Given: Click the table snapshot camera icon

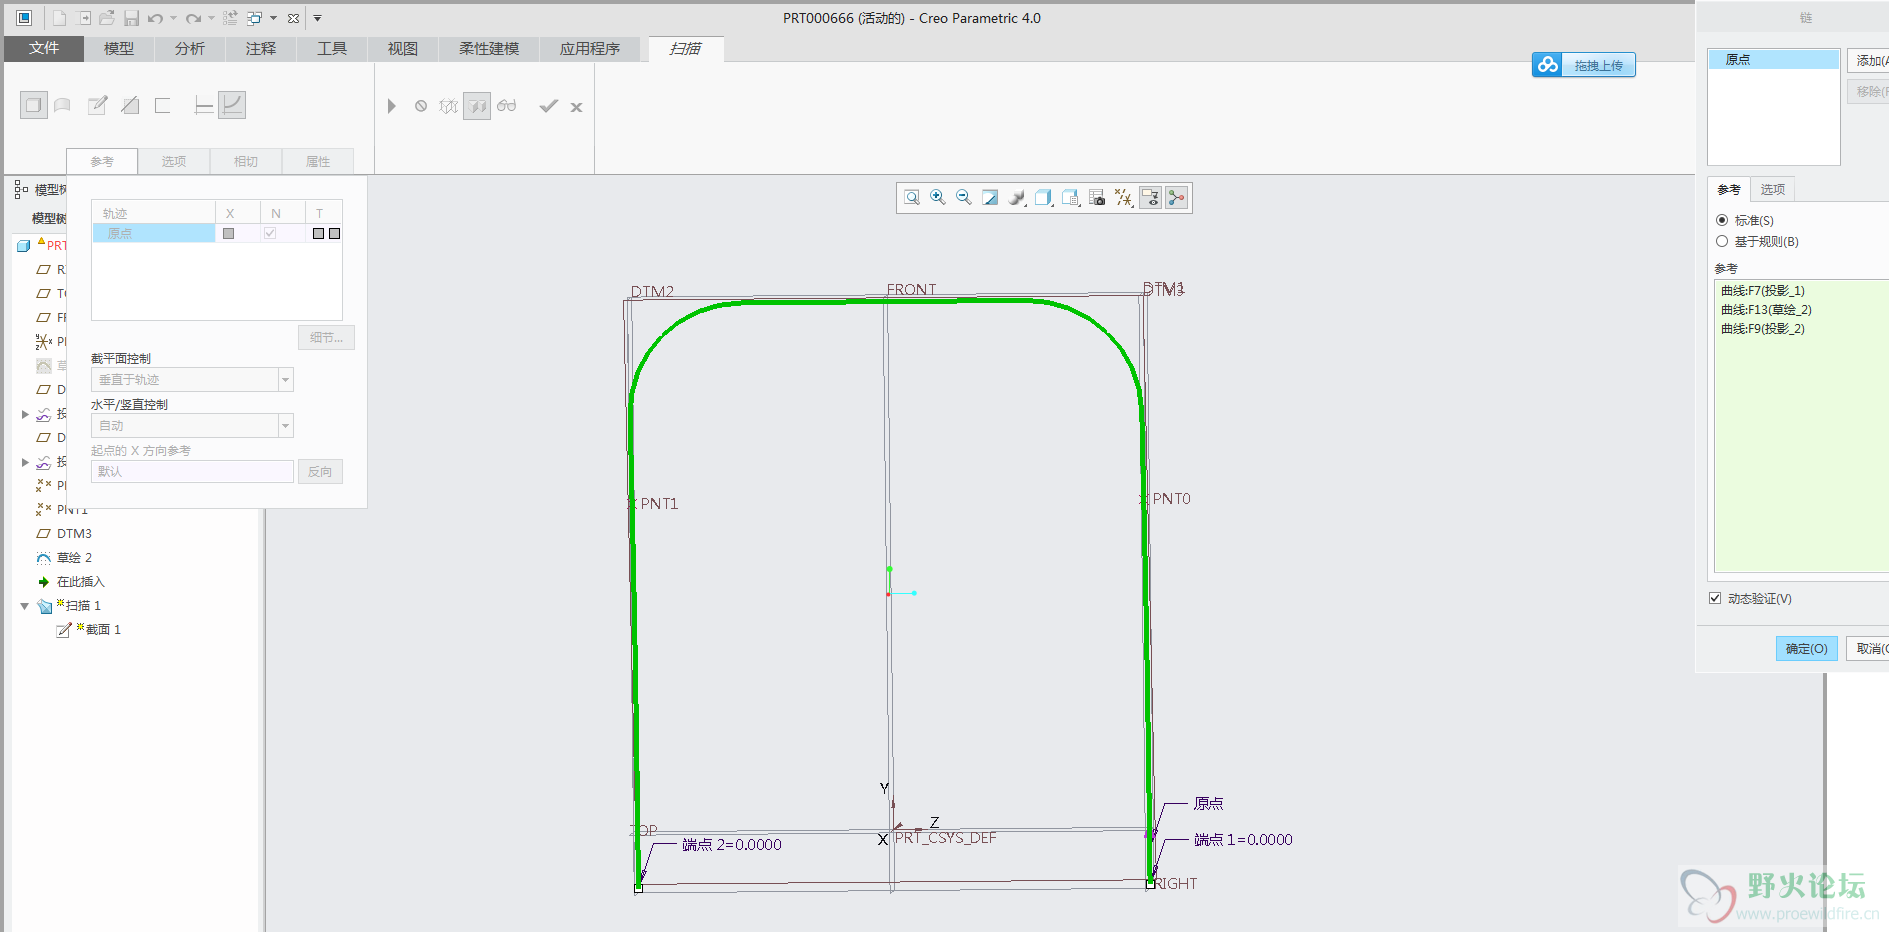Looking at the screenshot, I should click(x=1097, y=198).
